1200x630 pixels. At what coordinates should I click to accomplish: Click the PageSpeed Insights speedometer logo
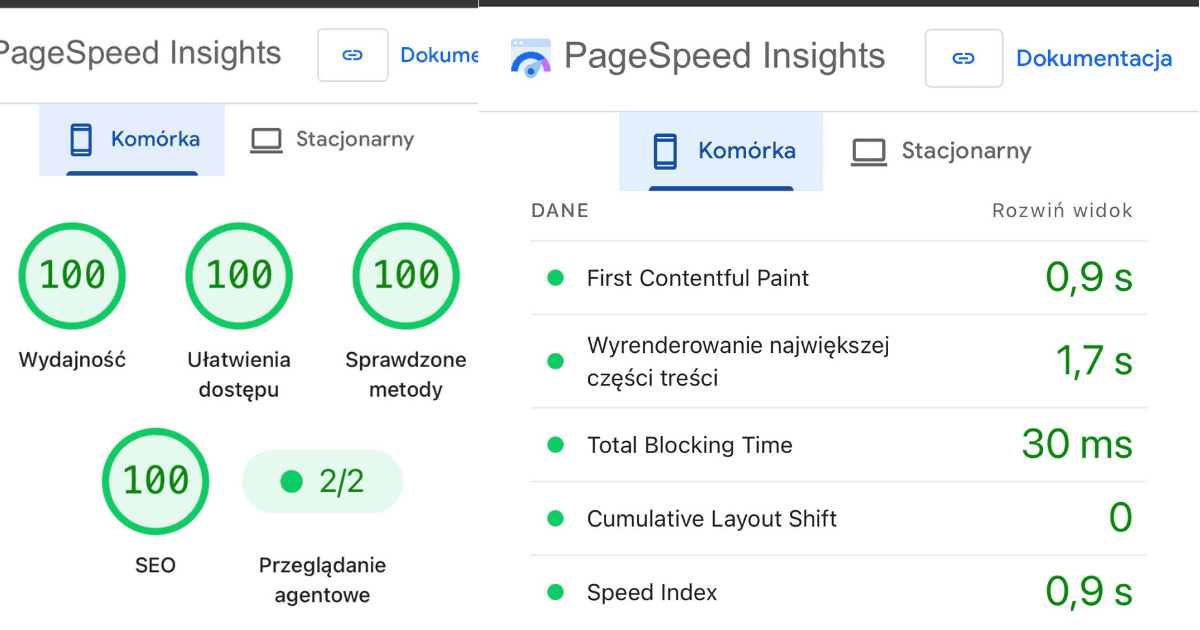[530, 57]
